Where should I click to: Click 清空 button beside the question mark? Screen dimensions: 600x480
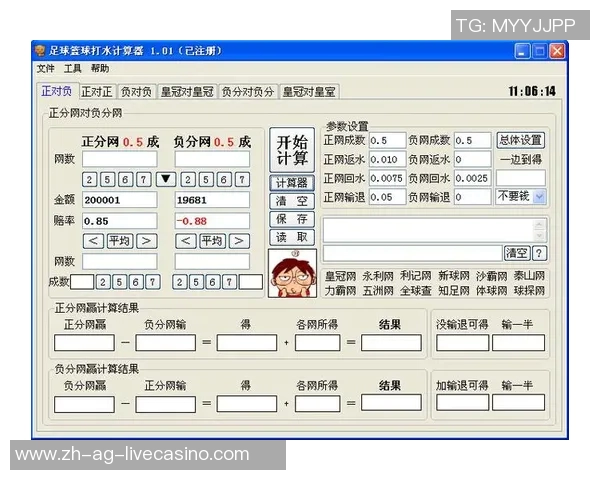[x=517, y=253]
